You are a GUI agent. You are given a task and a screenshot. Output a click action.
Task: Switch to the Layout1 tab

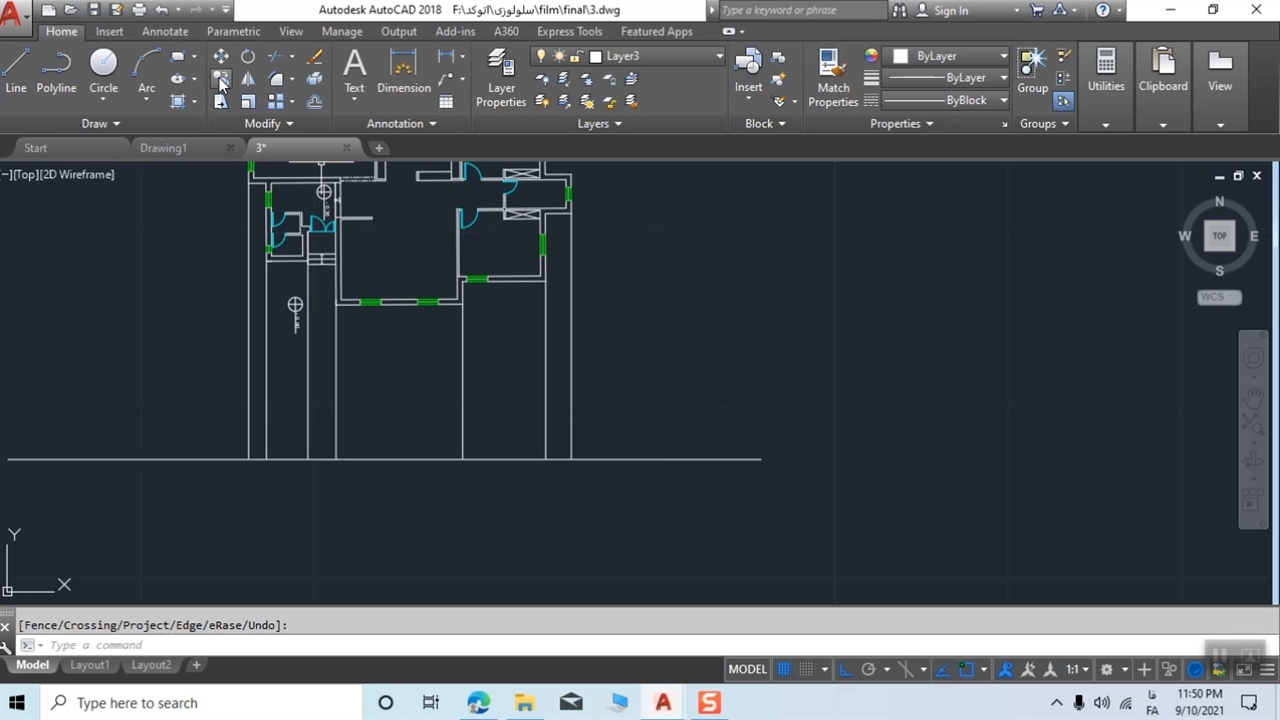point(89,665)
